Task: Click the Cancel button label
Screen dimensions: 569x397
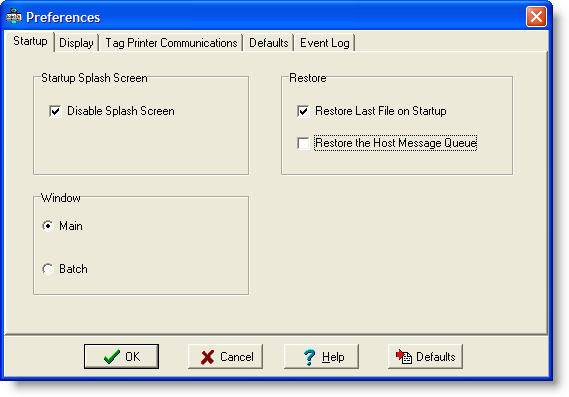Action: coord(237,357)
